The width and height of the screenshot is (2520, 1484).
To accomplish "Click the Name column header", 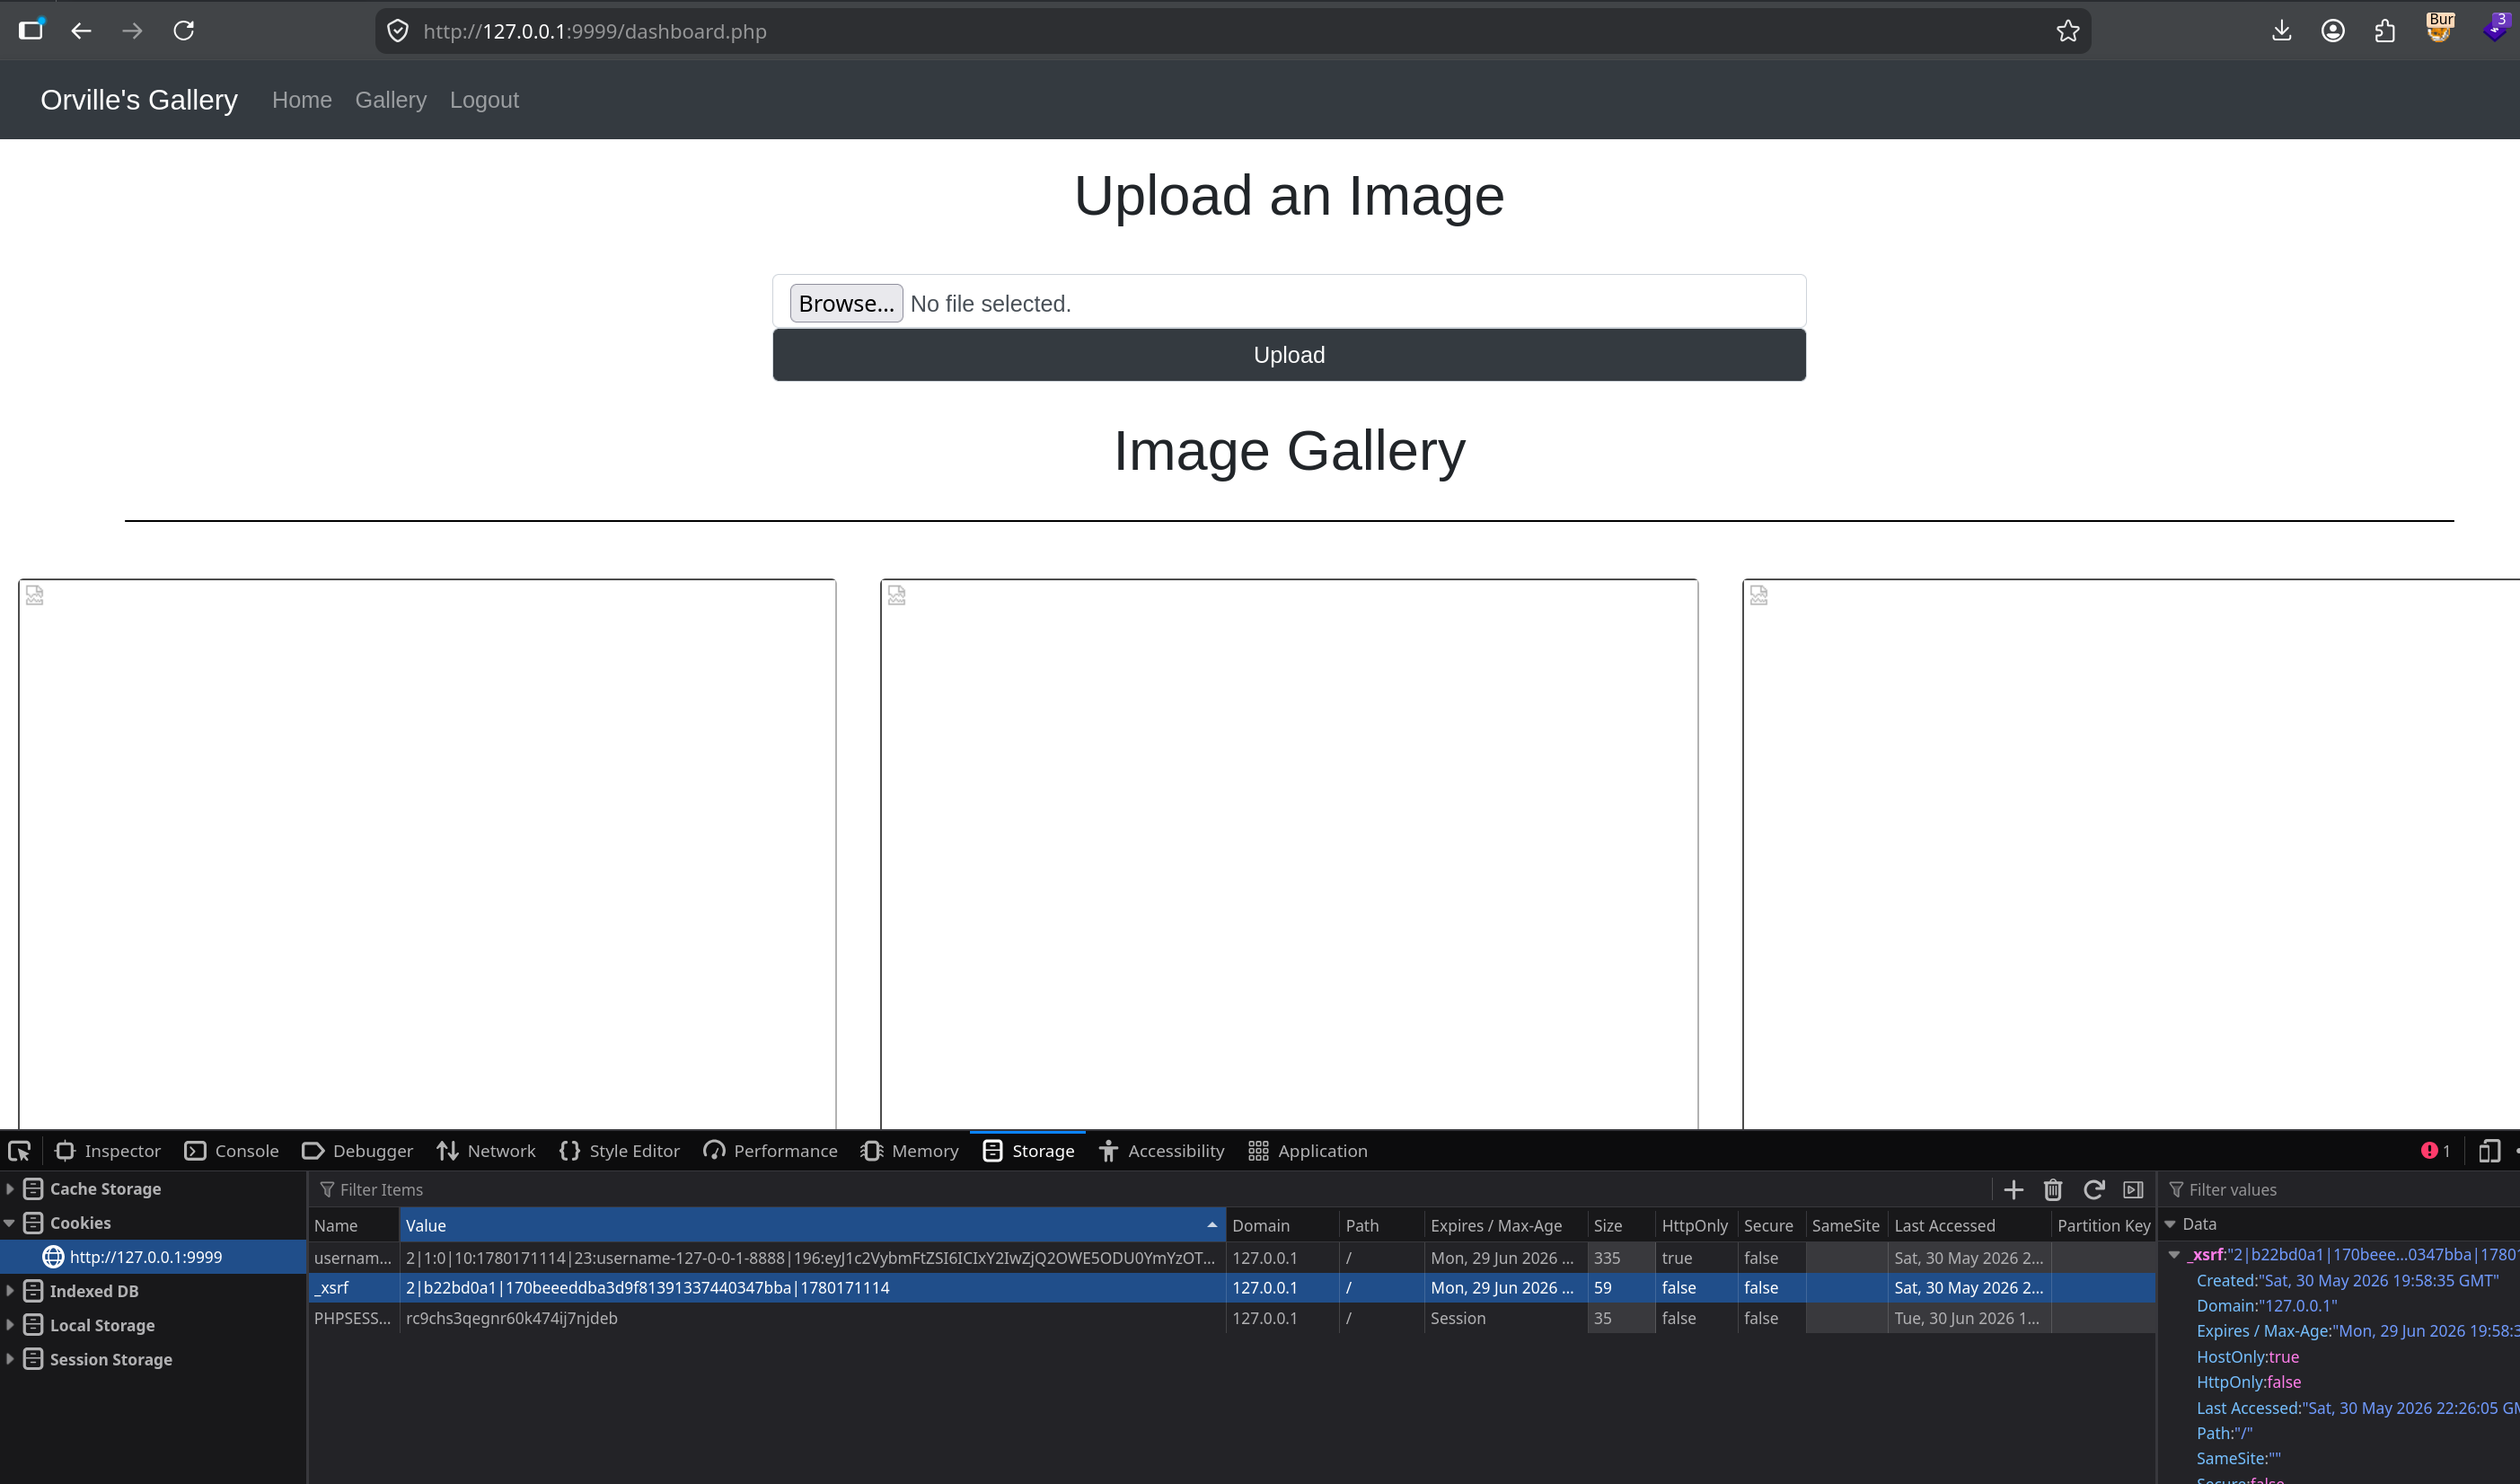I will 354,1225.
